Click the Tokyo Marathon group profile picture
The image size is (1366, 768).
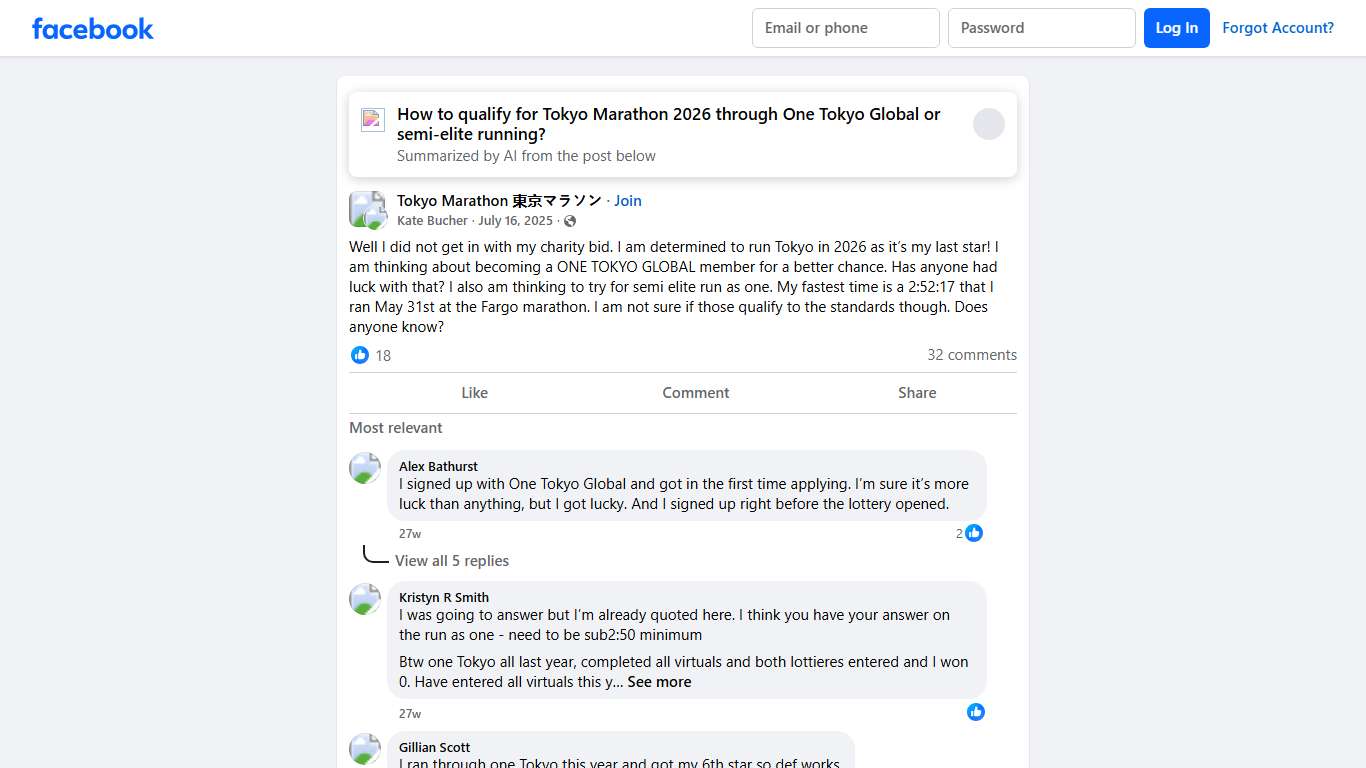point(367,209)
